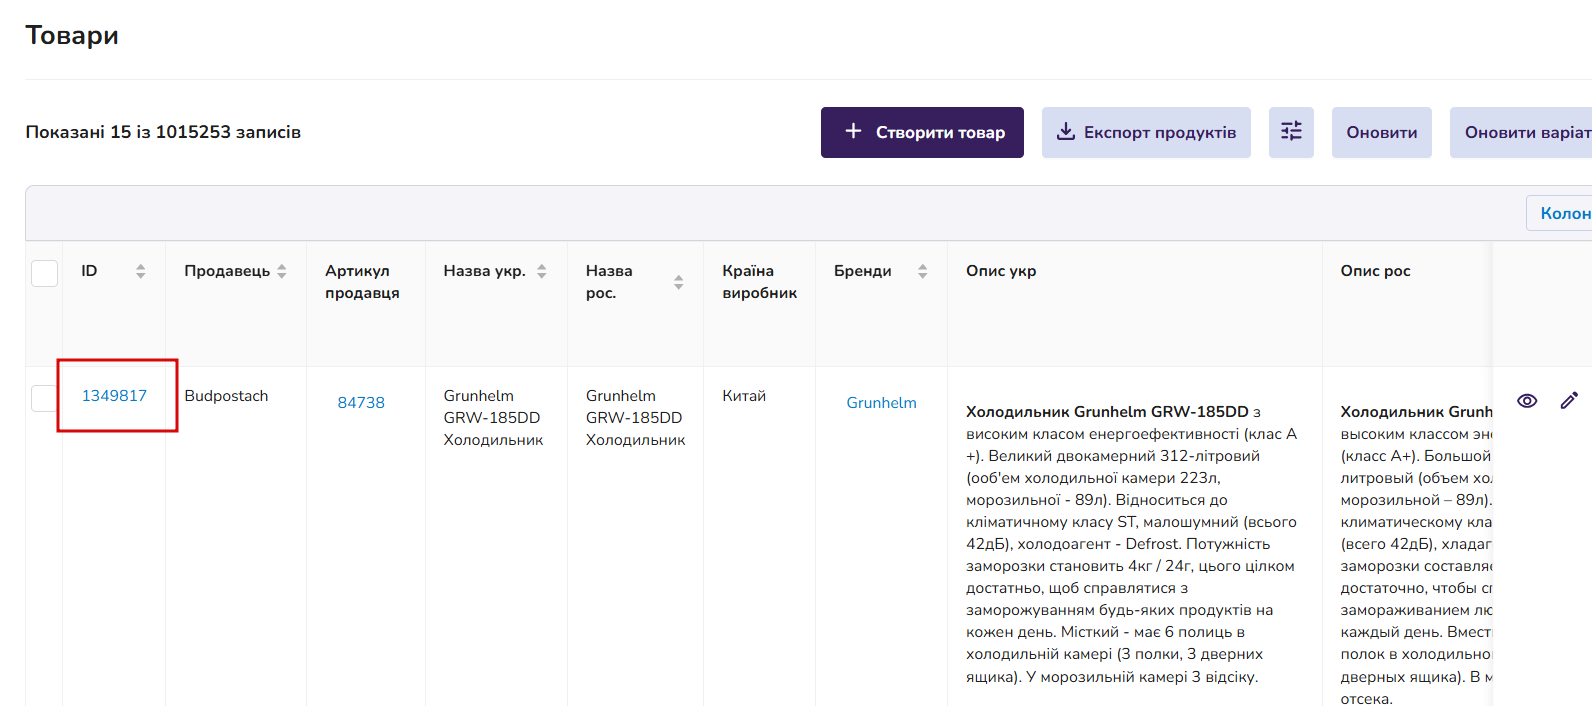1592x706 pixels.
Task: Toggle the select-all header checkbox
Action: [44, 273]
